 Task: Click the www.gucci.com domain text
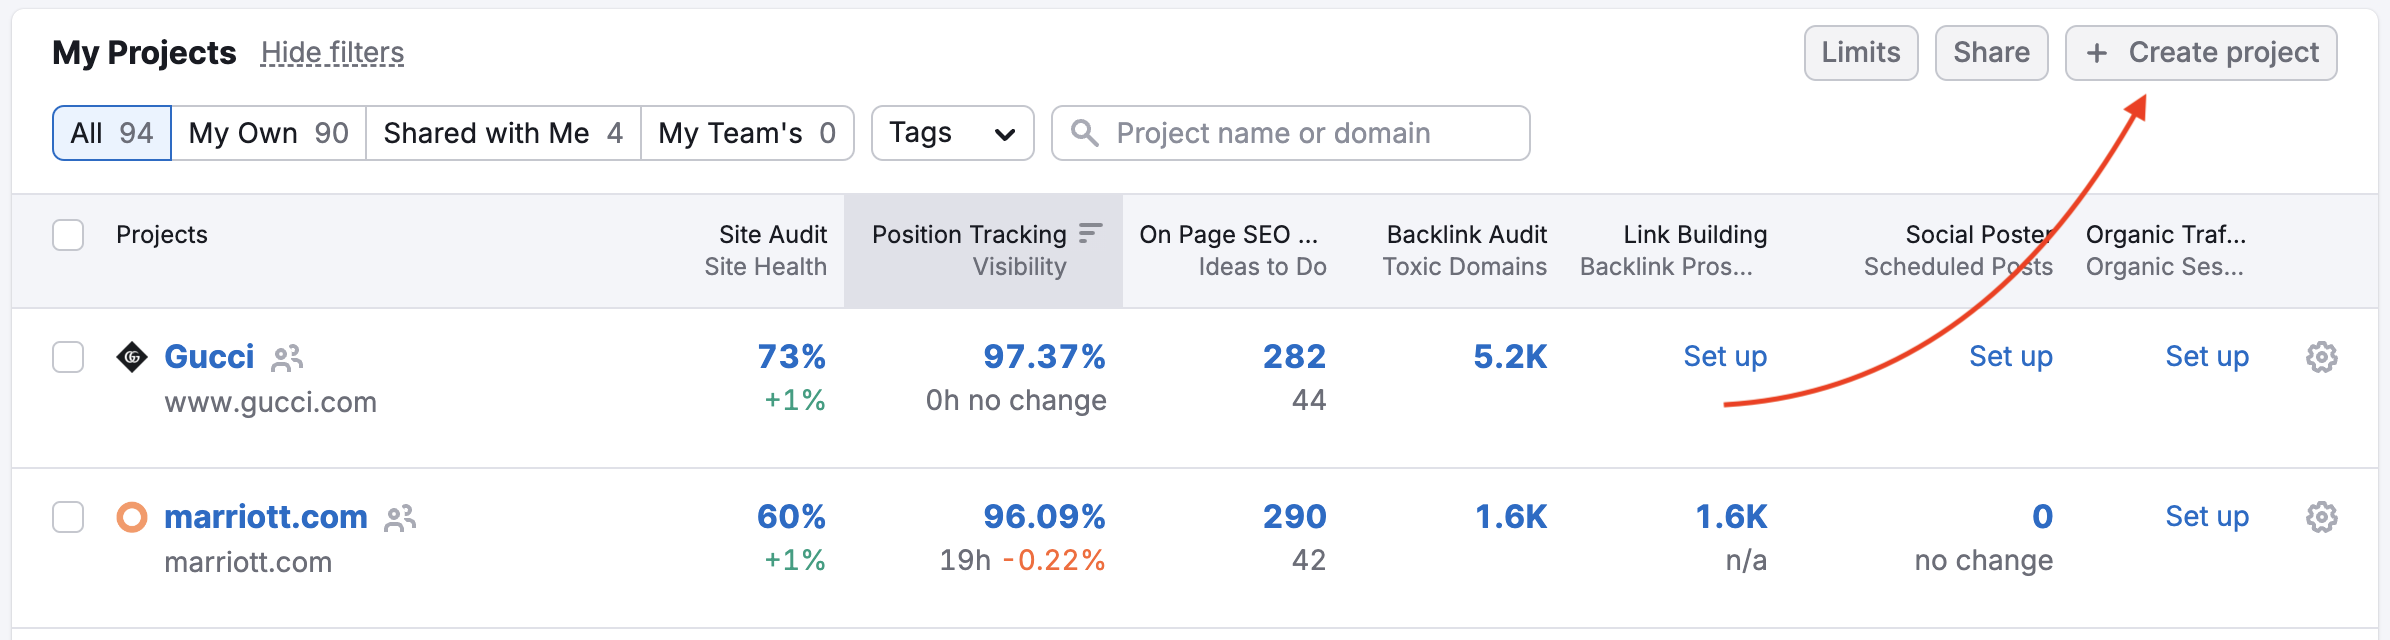[270, 402]
